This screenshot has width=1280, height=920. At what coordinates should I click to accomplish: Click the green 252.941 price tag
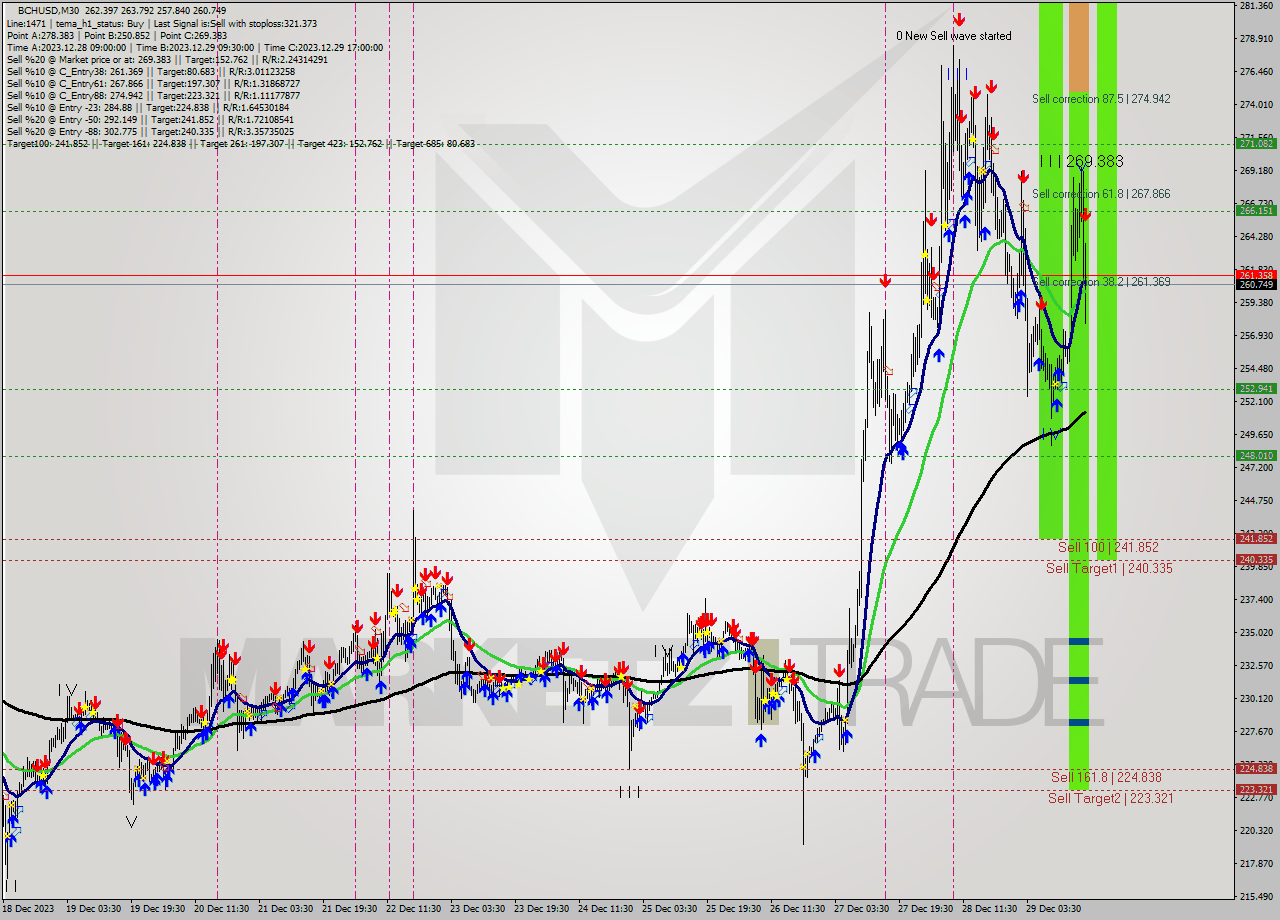click(1256, 389)
